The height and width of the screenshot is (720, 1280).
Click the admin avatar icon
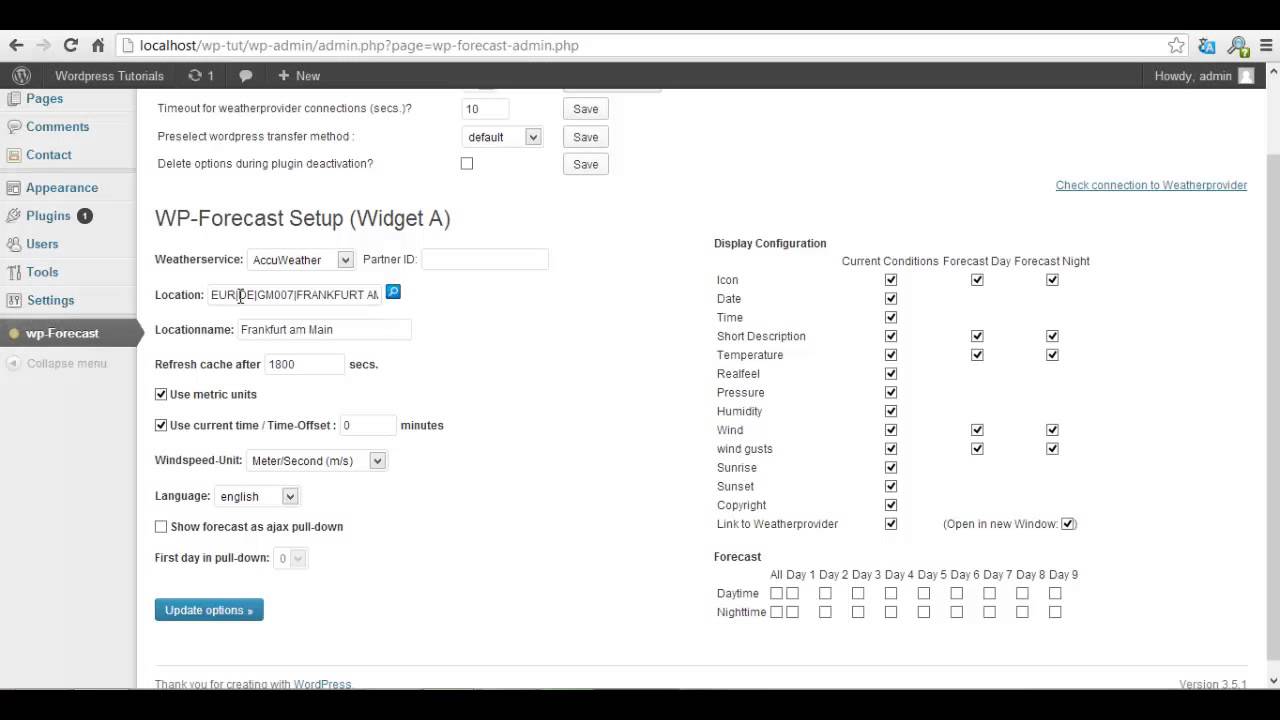1246,76
